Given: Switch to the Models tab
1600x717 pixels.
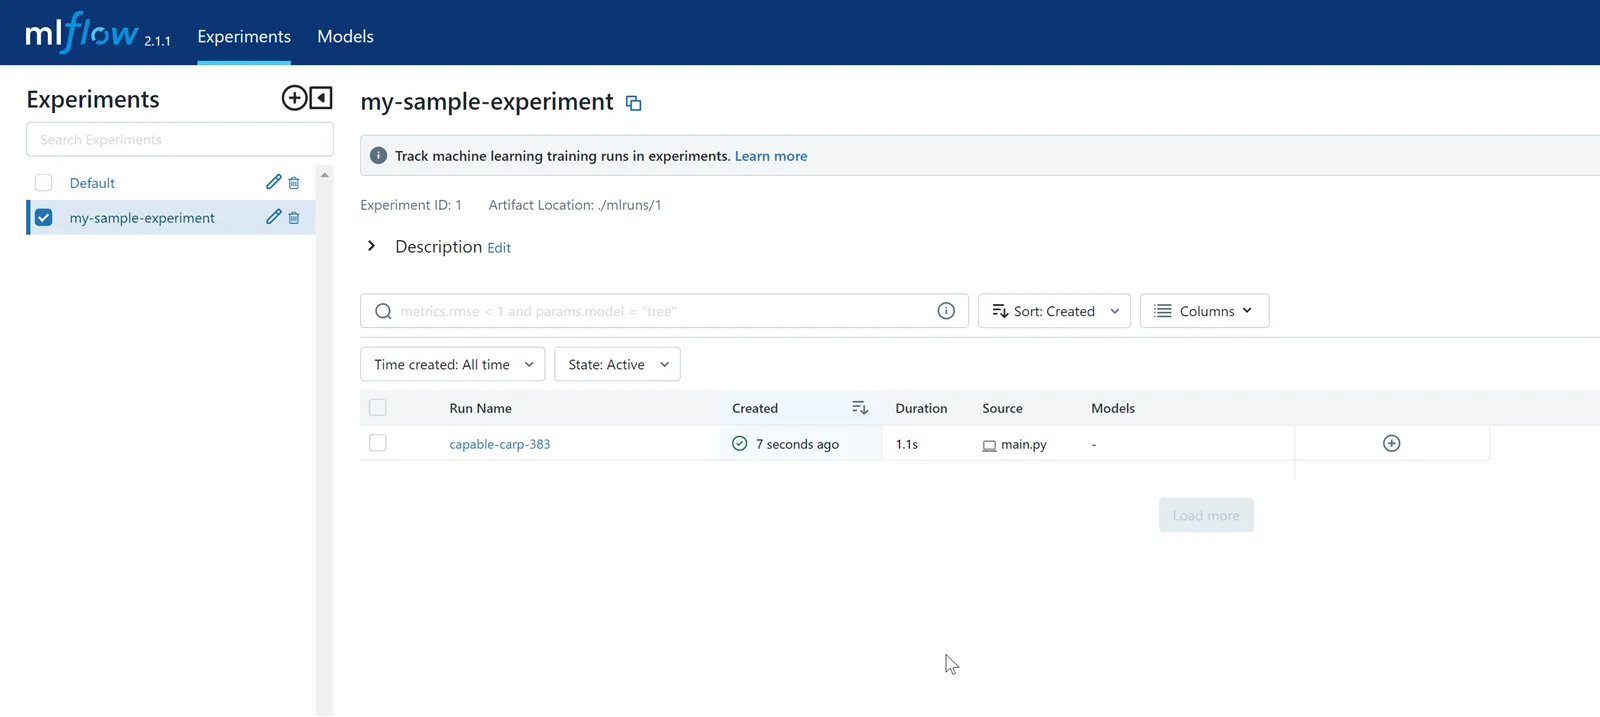Looking at the screenshot, I should [345, 36].
